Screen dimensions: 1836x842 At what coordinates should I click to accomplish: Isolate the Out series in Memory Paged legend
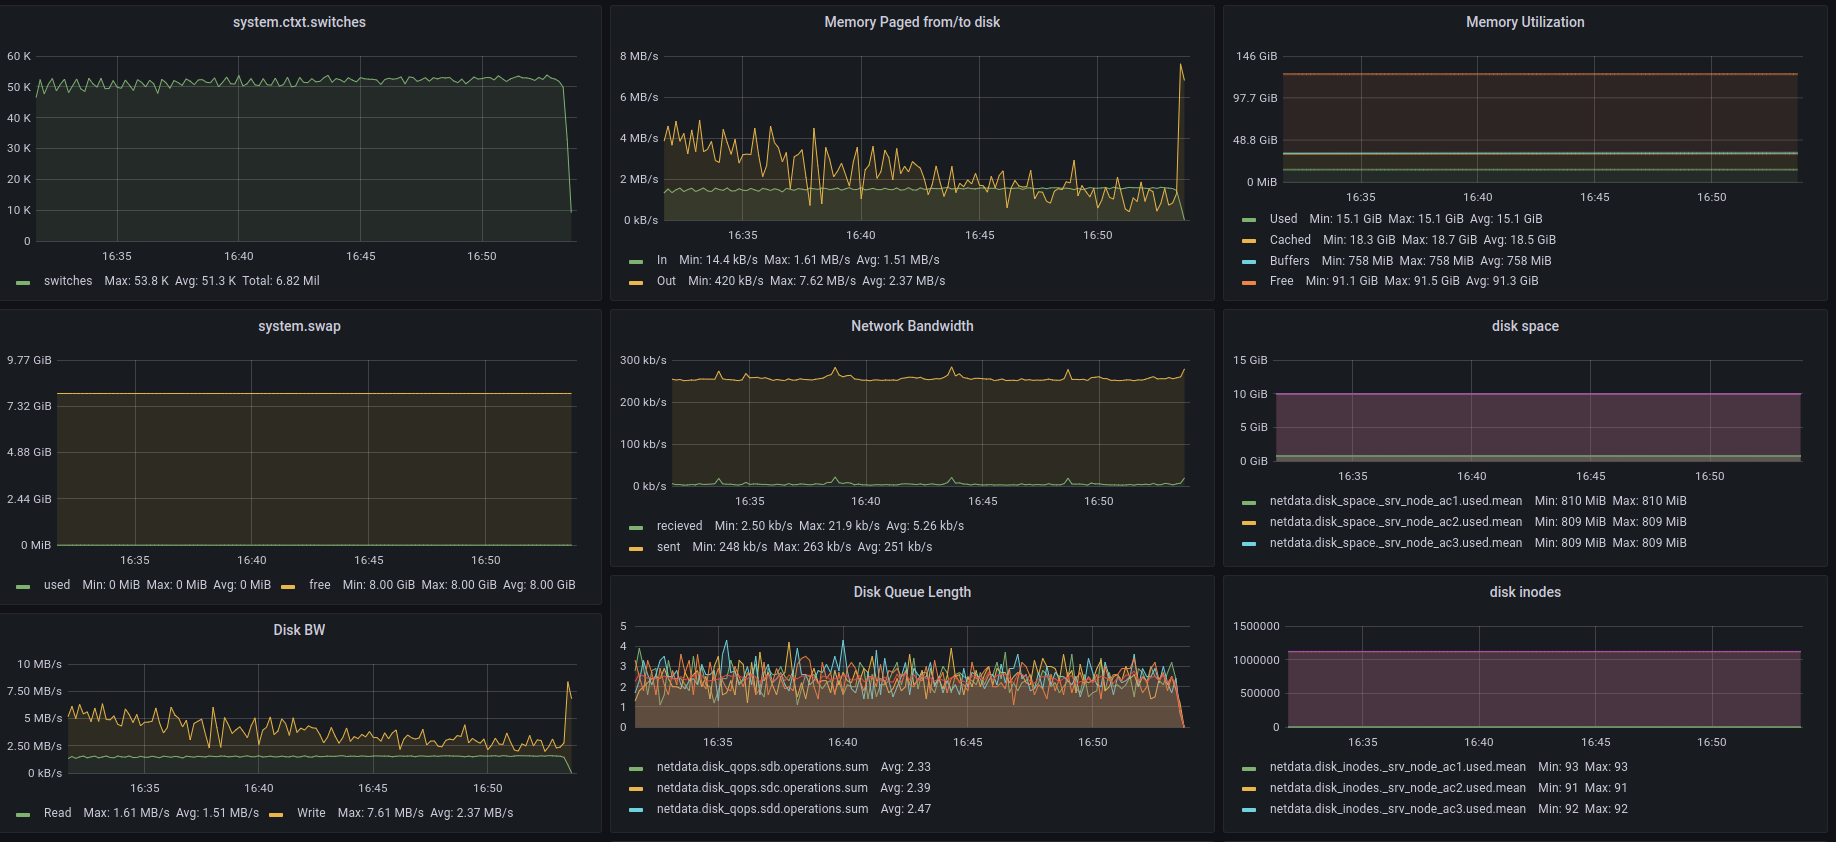(666, 281)
